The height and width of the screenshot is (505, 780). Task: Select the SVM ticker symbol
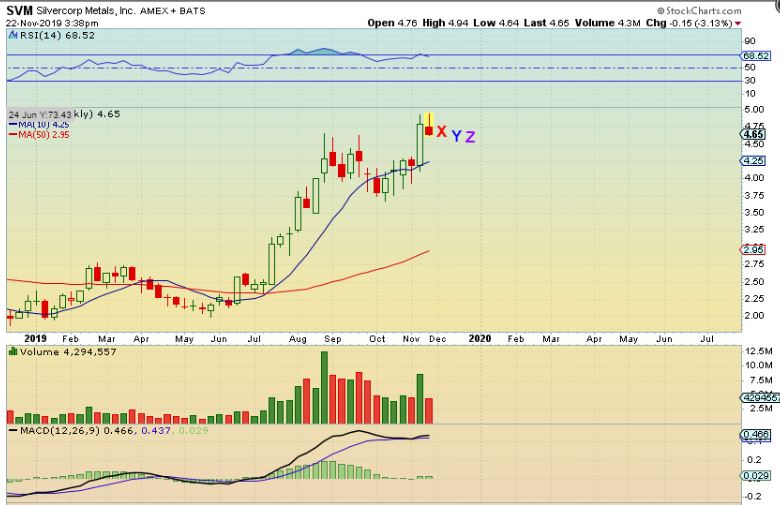click(x=19, y=10)
